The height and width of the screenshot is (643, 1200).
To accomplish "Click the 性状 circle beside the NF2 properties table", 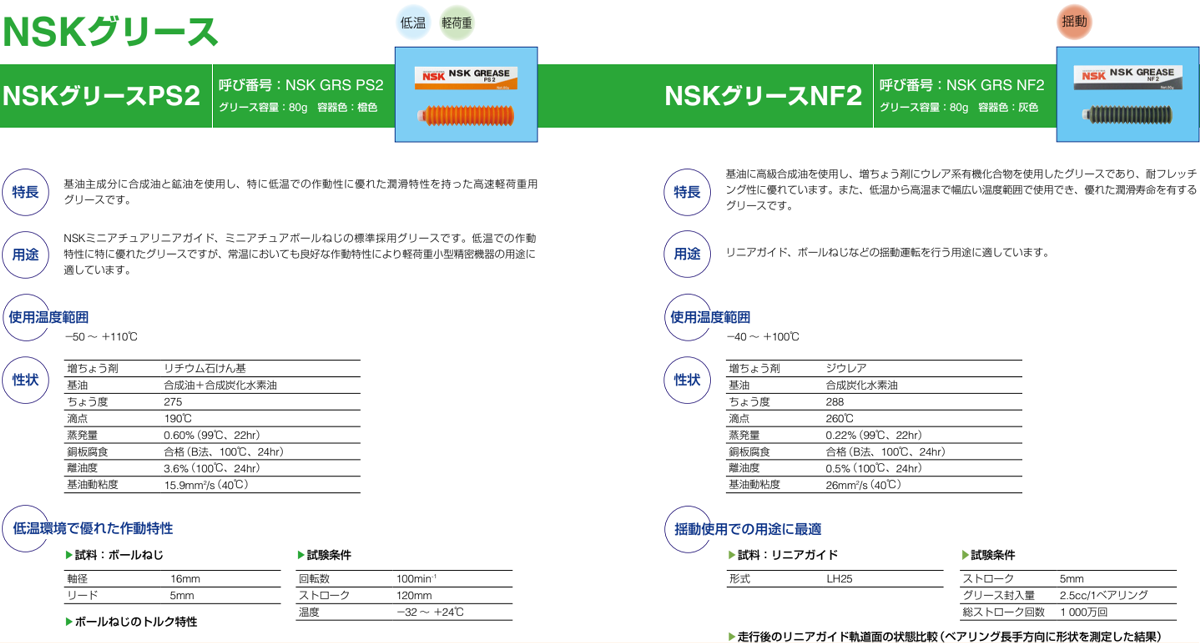I will (686, 380).
